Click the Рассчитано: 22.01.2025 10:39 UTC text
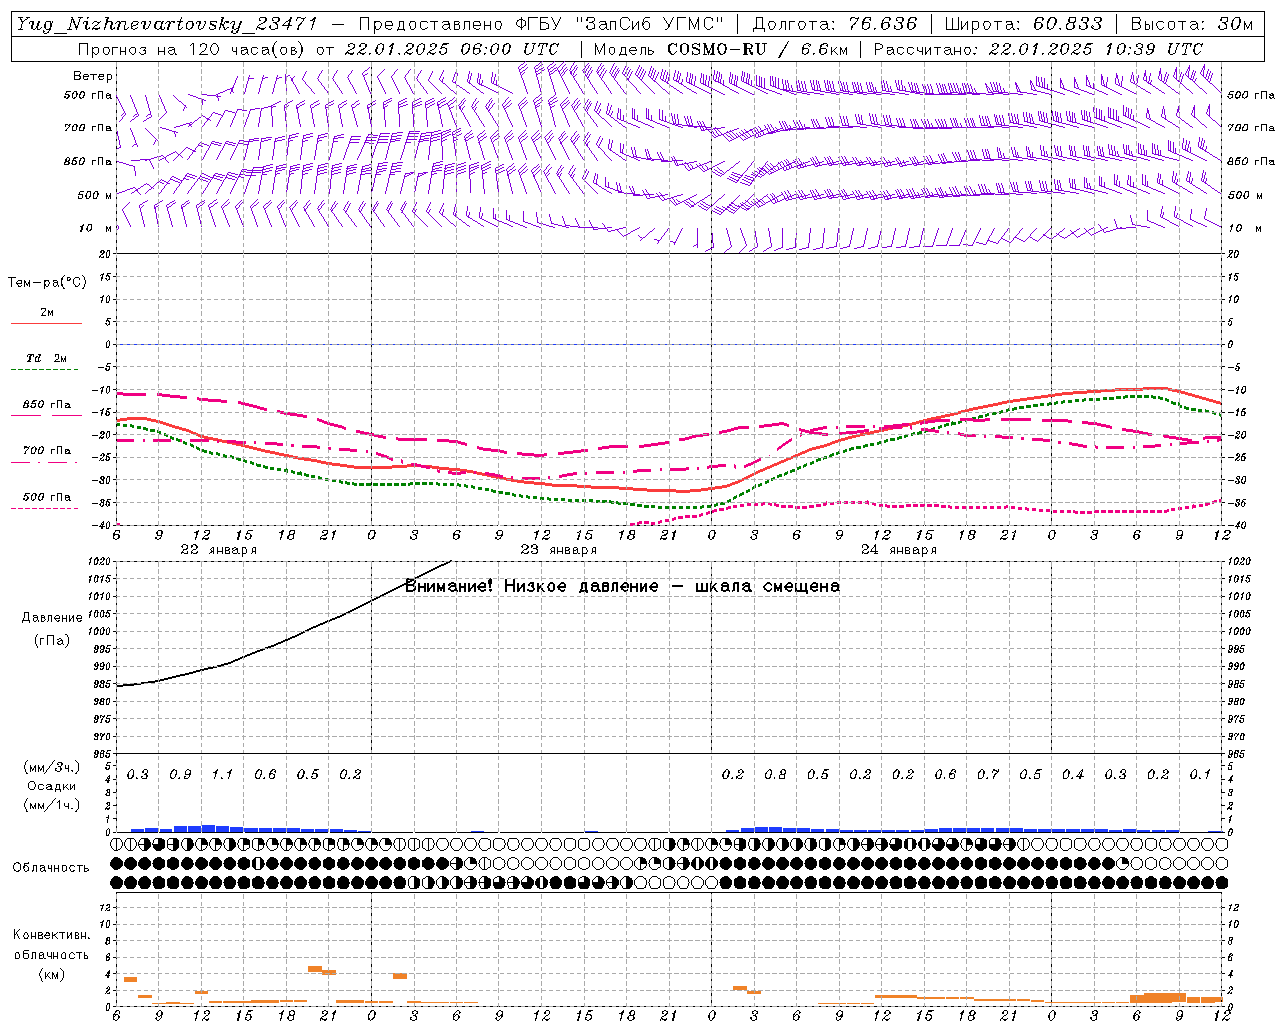This screenshot has width=1280, height=1024. pos(1038,48)
